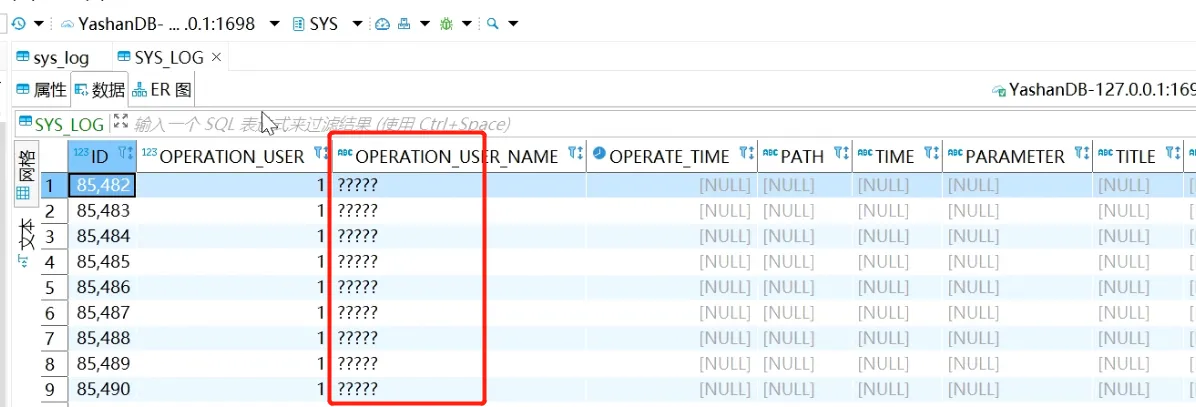The image size is (1196, 407).
Task: Open the dashboard gauge icon
Action: [x=383, y=24]
